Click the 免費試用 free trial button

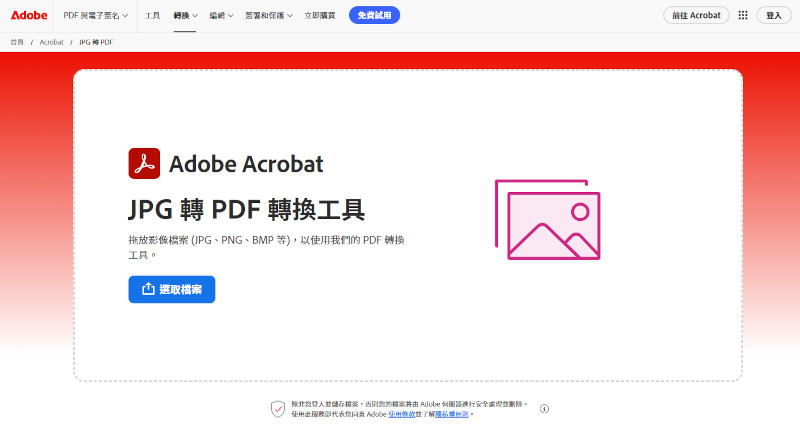374,15
